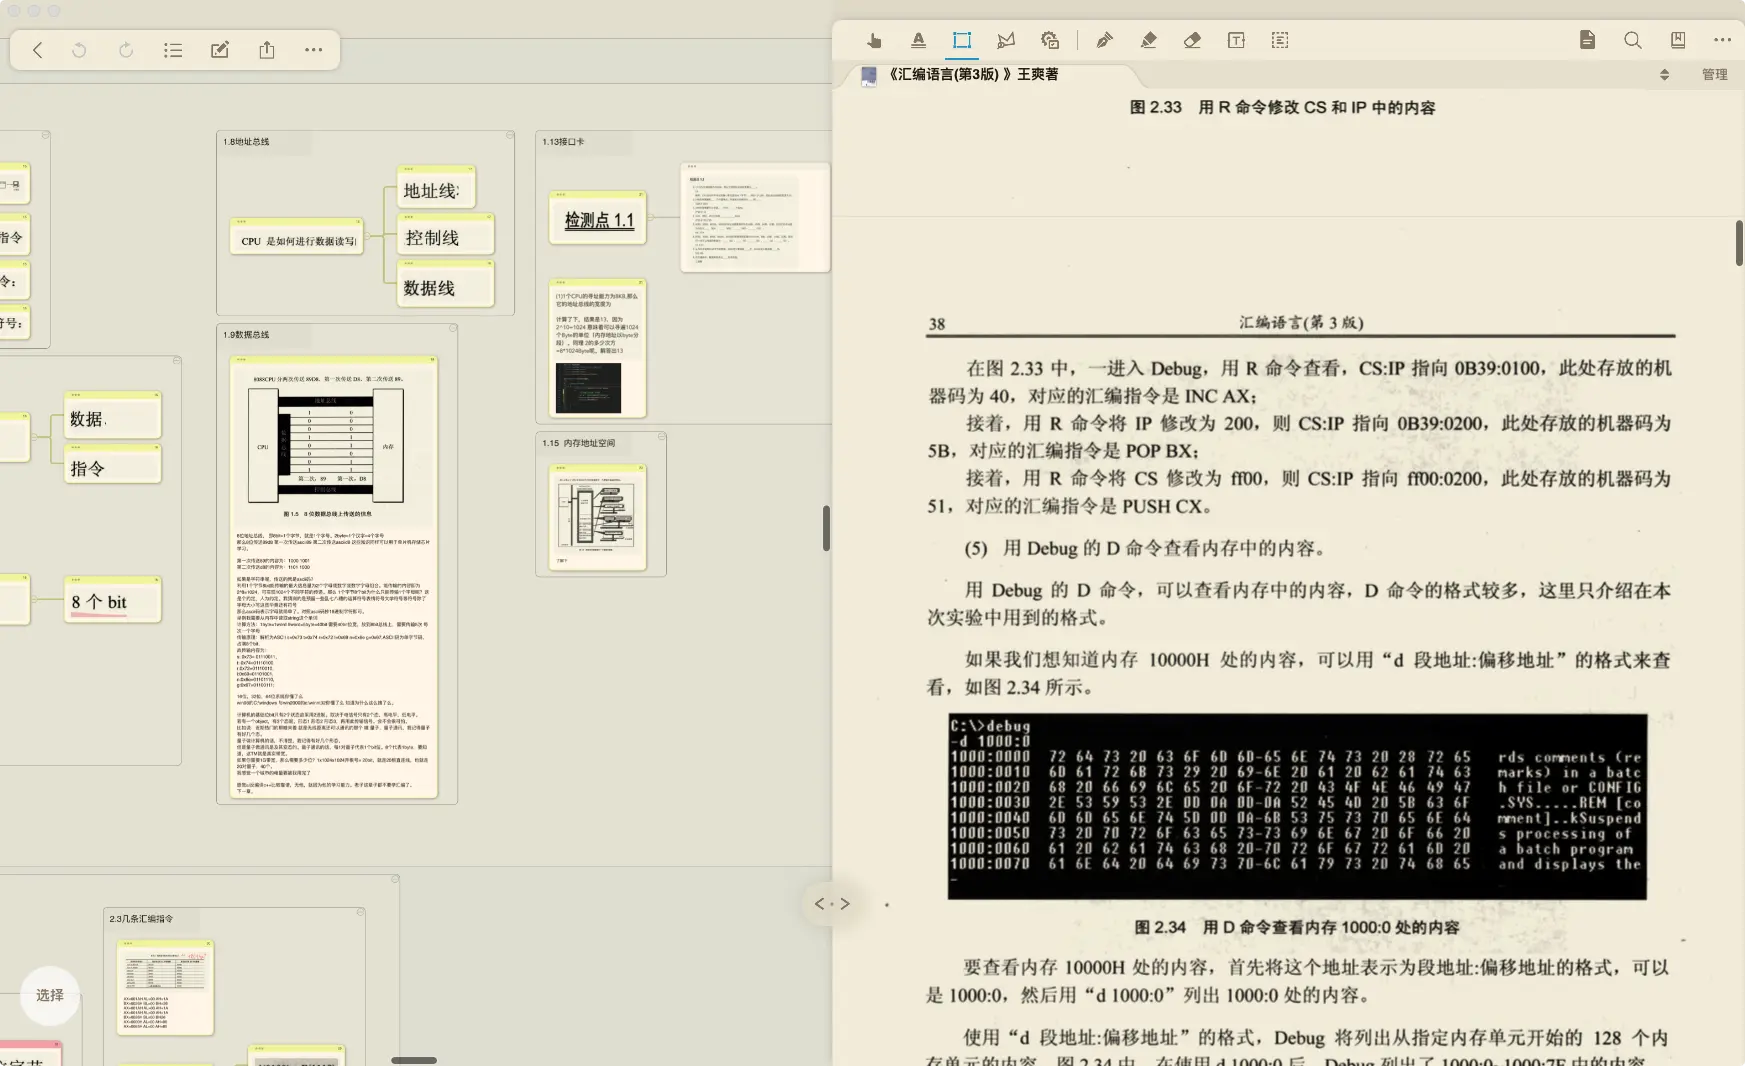Image resolution: width=1745 pixels, height=1066 pixels.
Task: Click the 选择 round button
Action: (50, 995)
